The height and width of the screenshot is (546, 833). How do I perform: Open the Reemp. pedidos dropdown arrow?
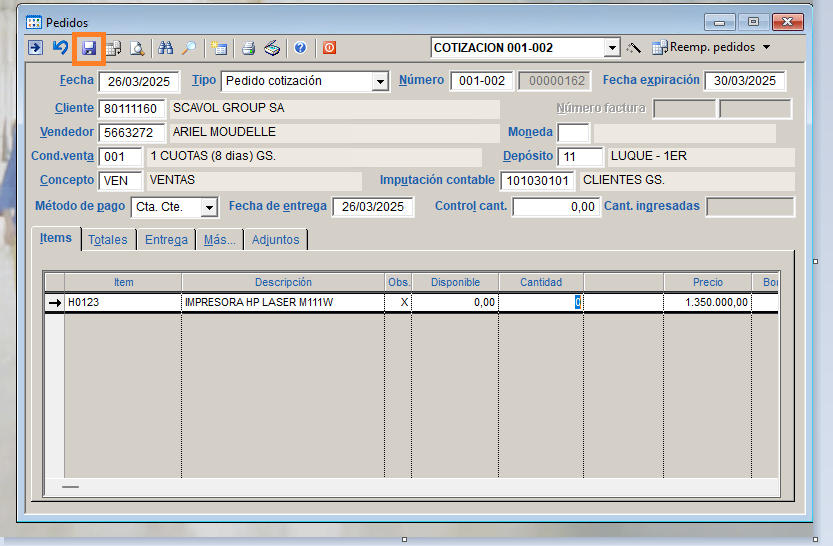[x=767, y=48]
